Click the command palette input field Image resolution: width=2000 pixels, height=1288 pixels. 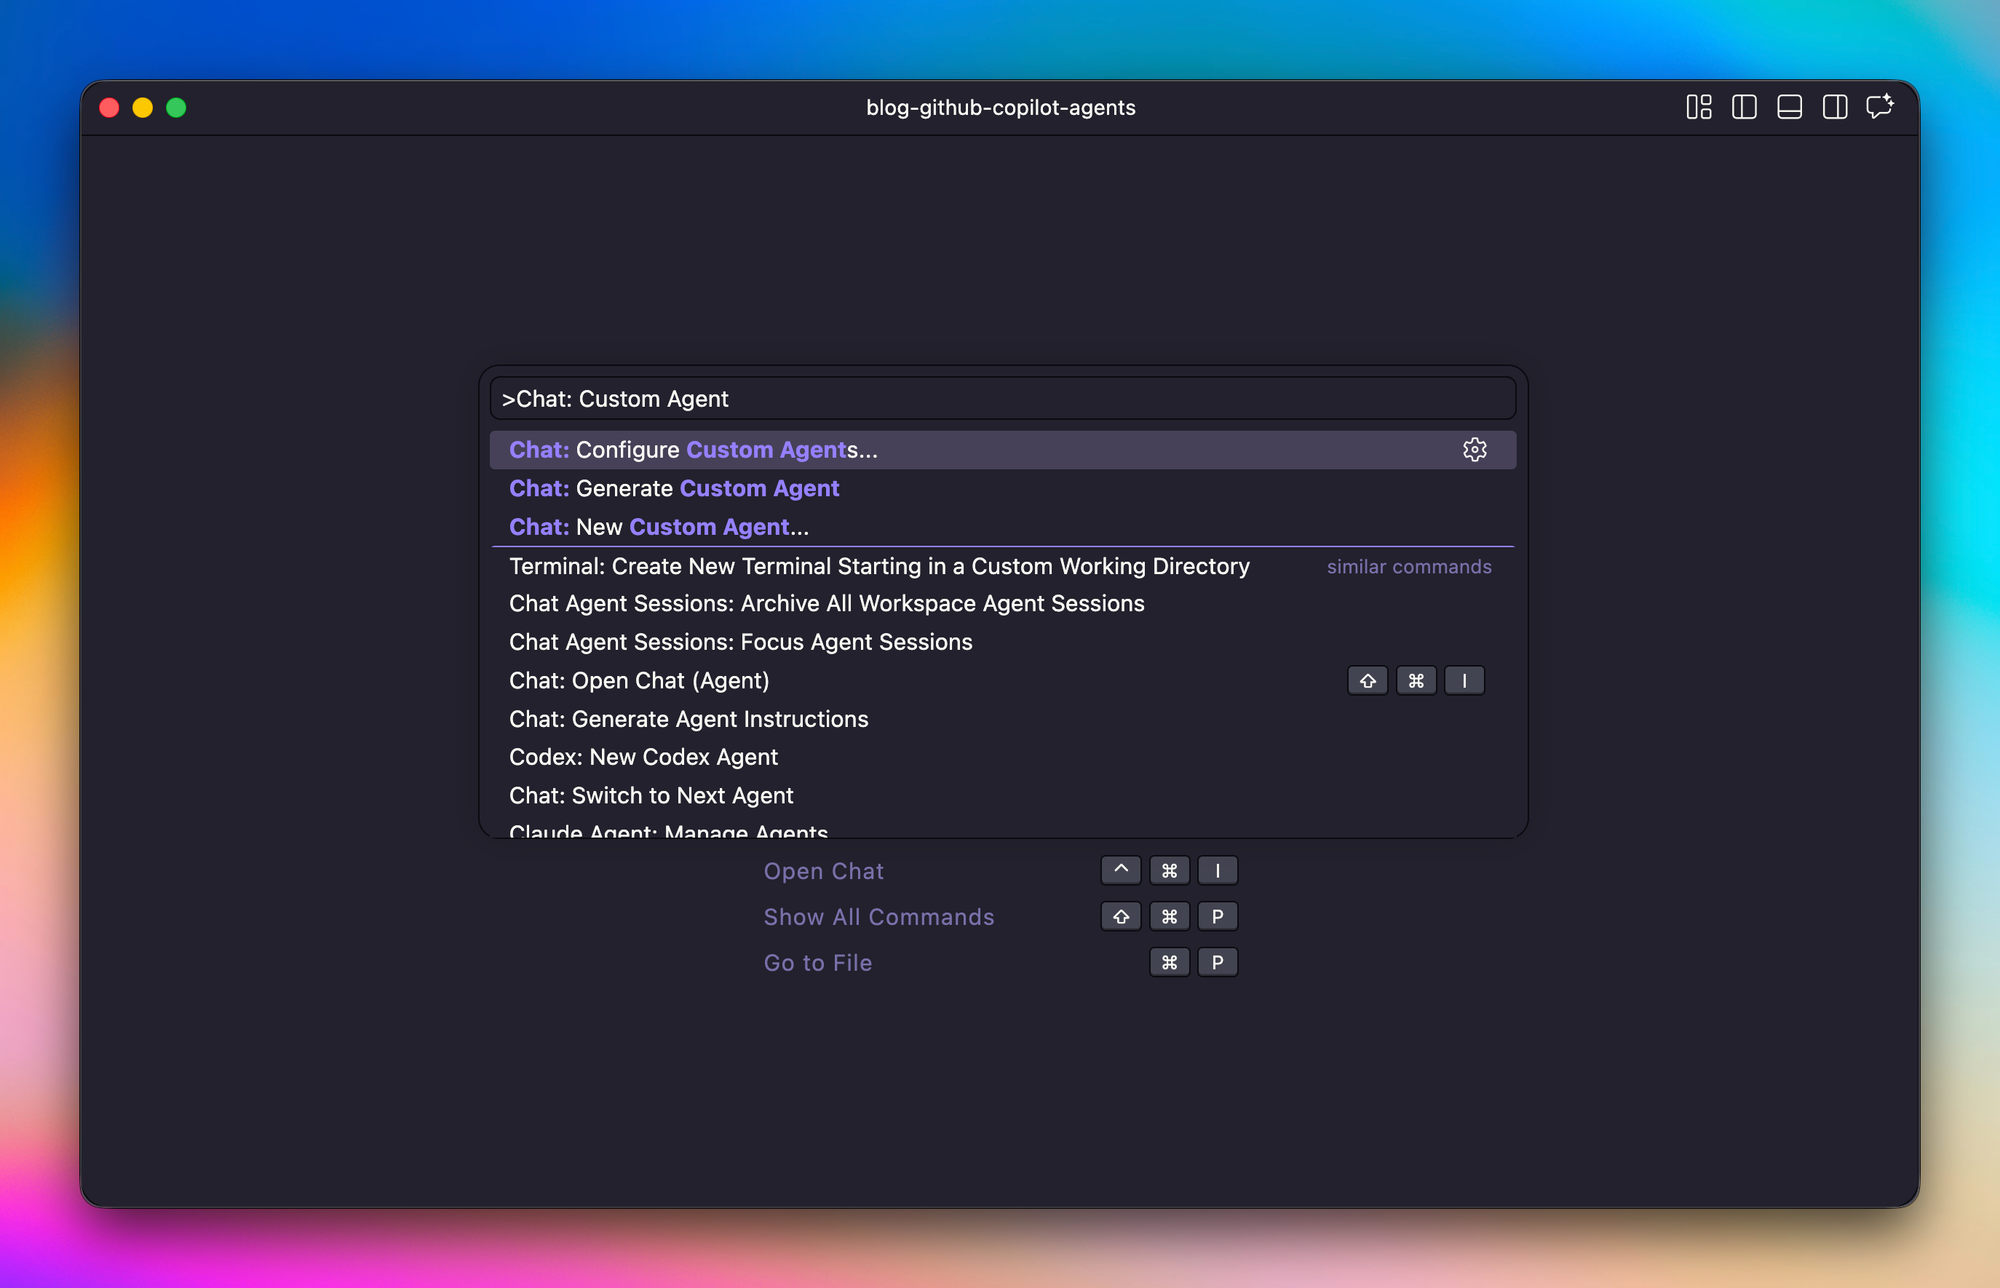pyautogui.click(x=1002, y=399)
